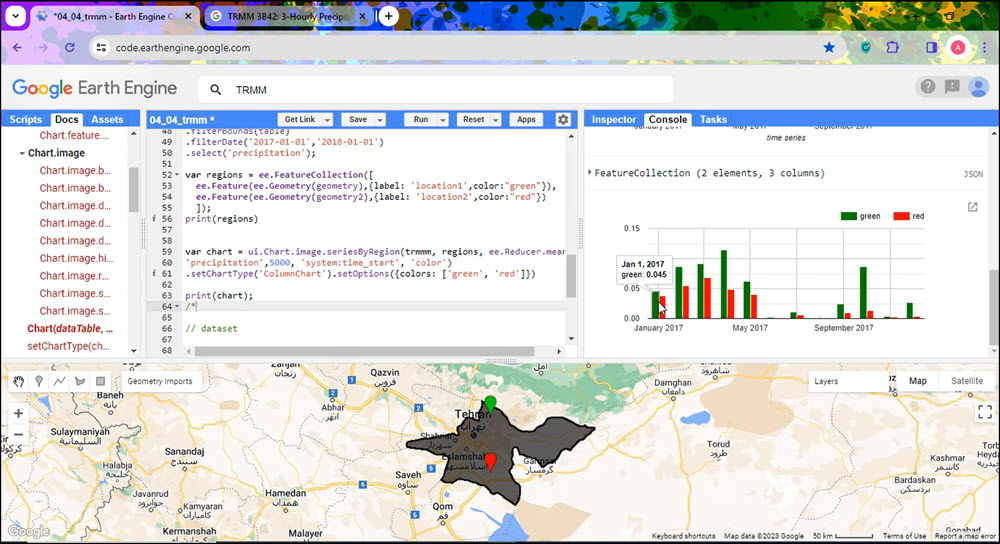Image resolution: width=1000 pixels, height=544 pixels.
Task: Click the Reset button
Action: point(474,119)
